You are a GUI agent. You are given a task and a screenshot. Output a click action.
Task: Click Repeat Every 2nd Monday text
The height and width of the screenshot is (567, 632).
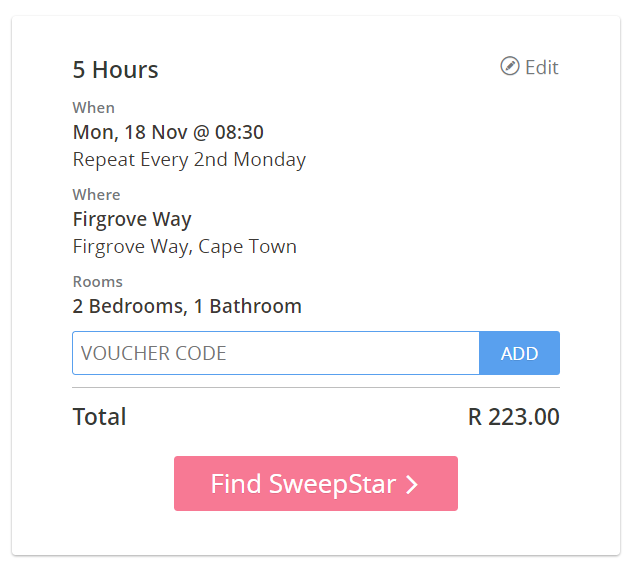pyautogui.click(x=189, y=160)
